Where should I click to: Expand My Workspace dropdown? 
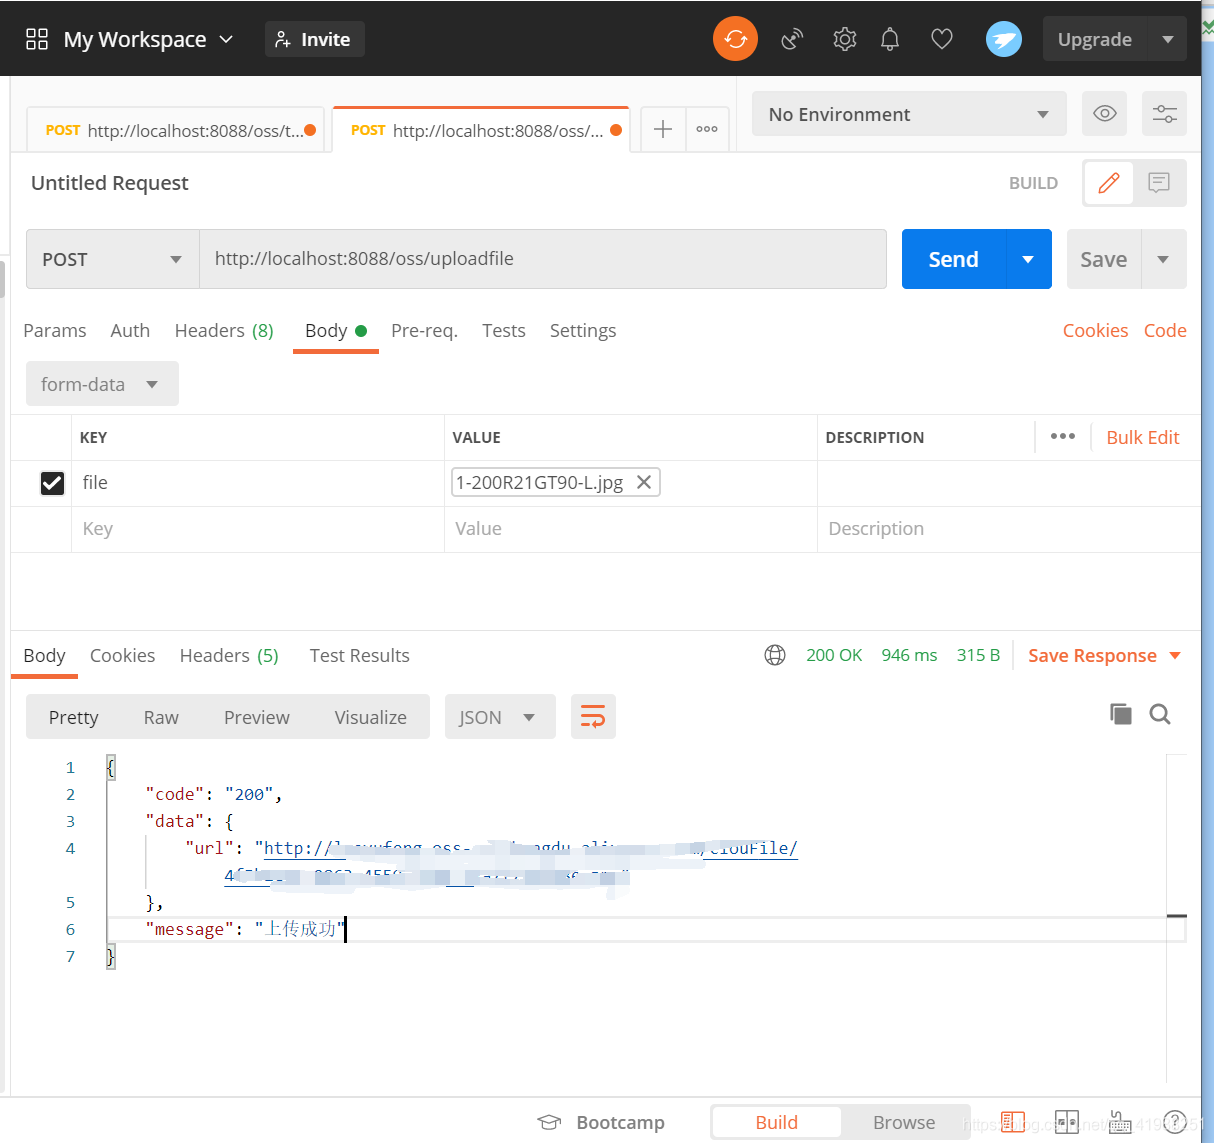pos(226,39)
